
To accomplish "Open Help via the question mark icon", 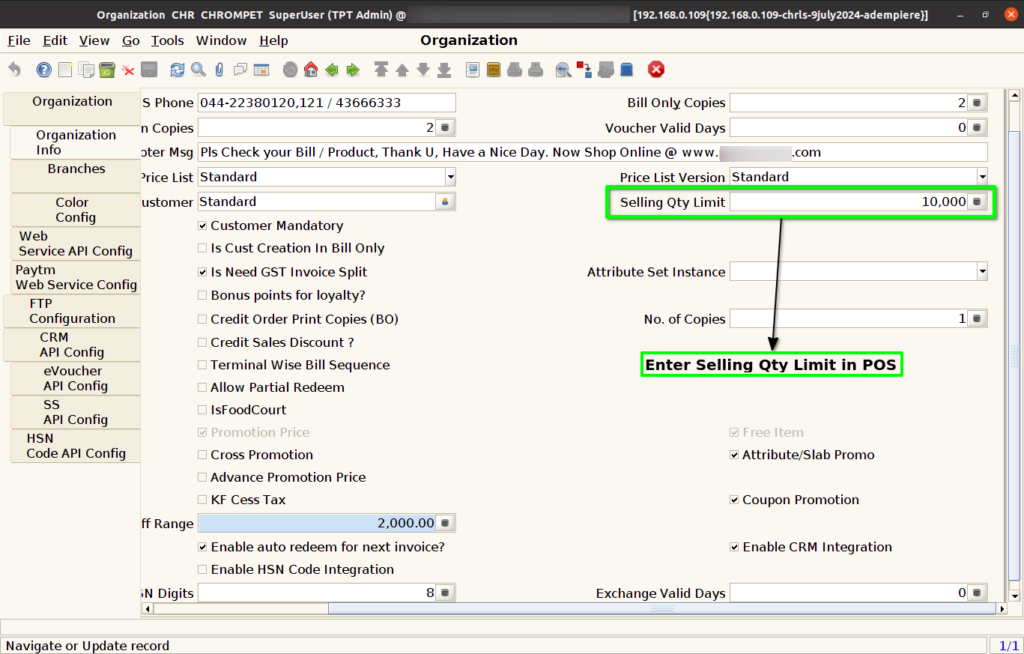I will tap(44, 69).
